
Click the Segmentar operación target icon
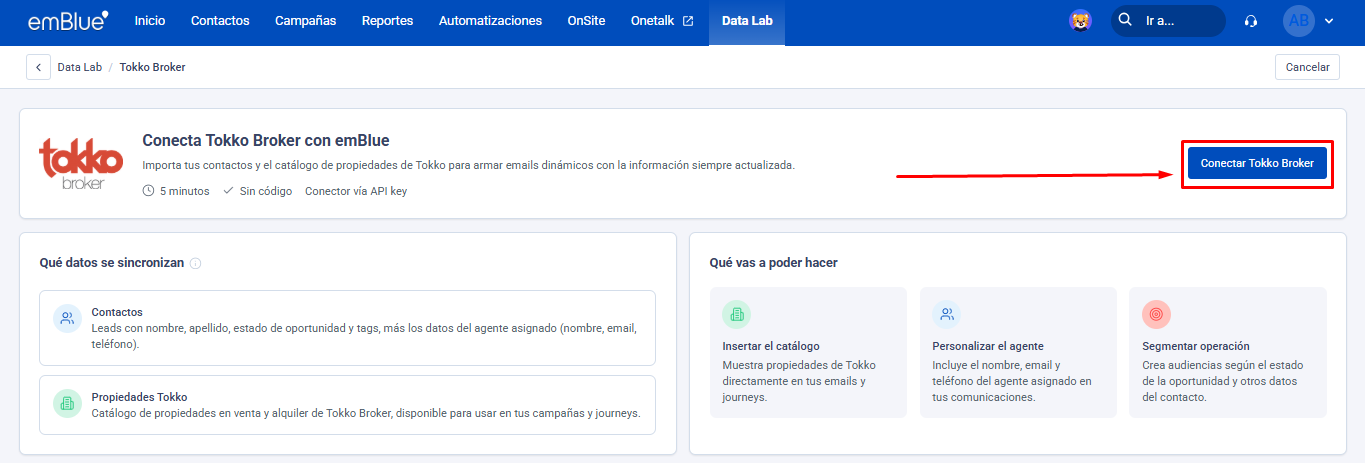point(1157,315)
